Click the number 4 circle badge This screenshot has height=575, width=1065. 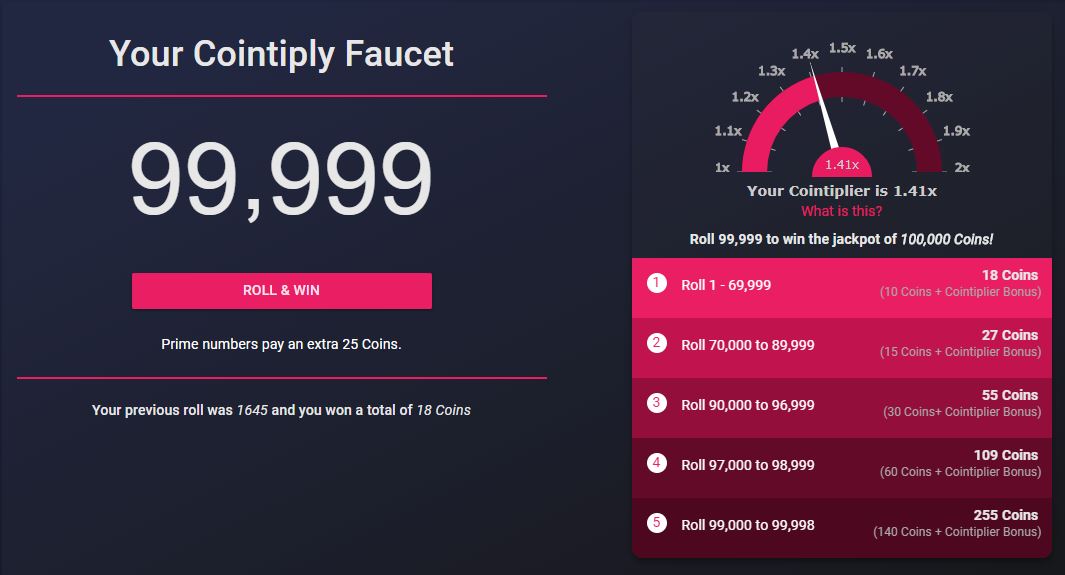(657, 463)
